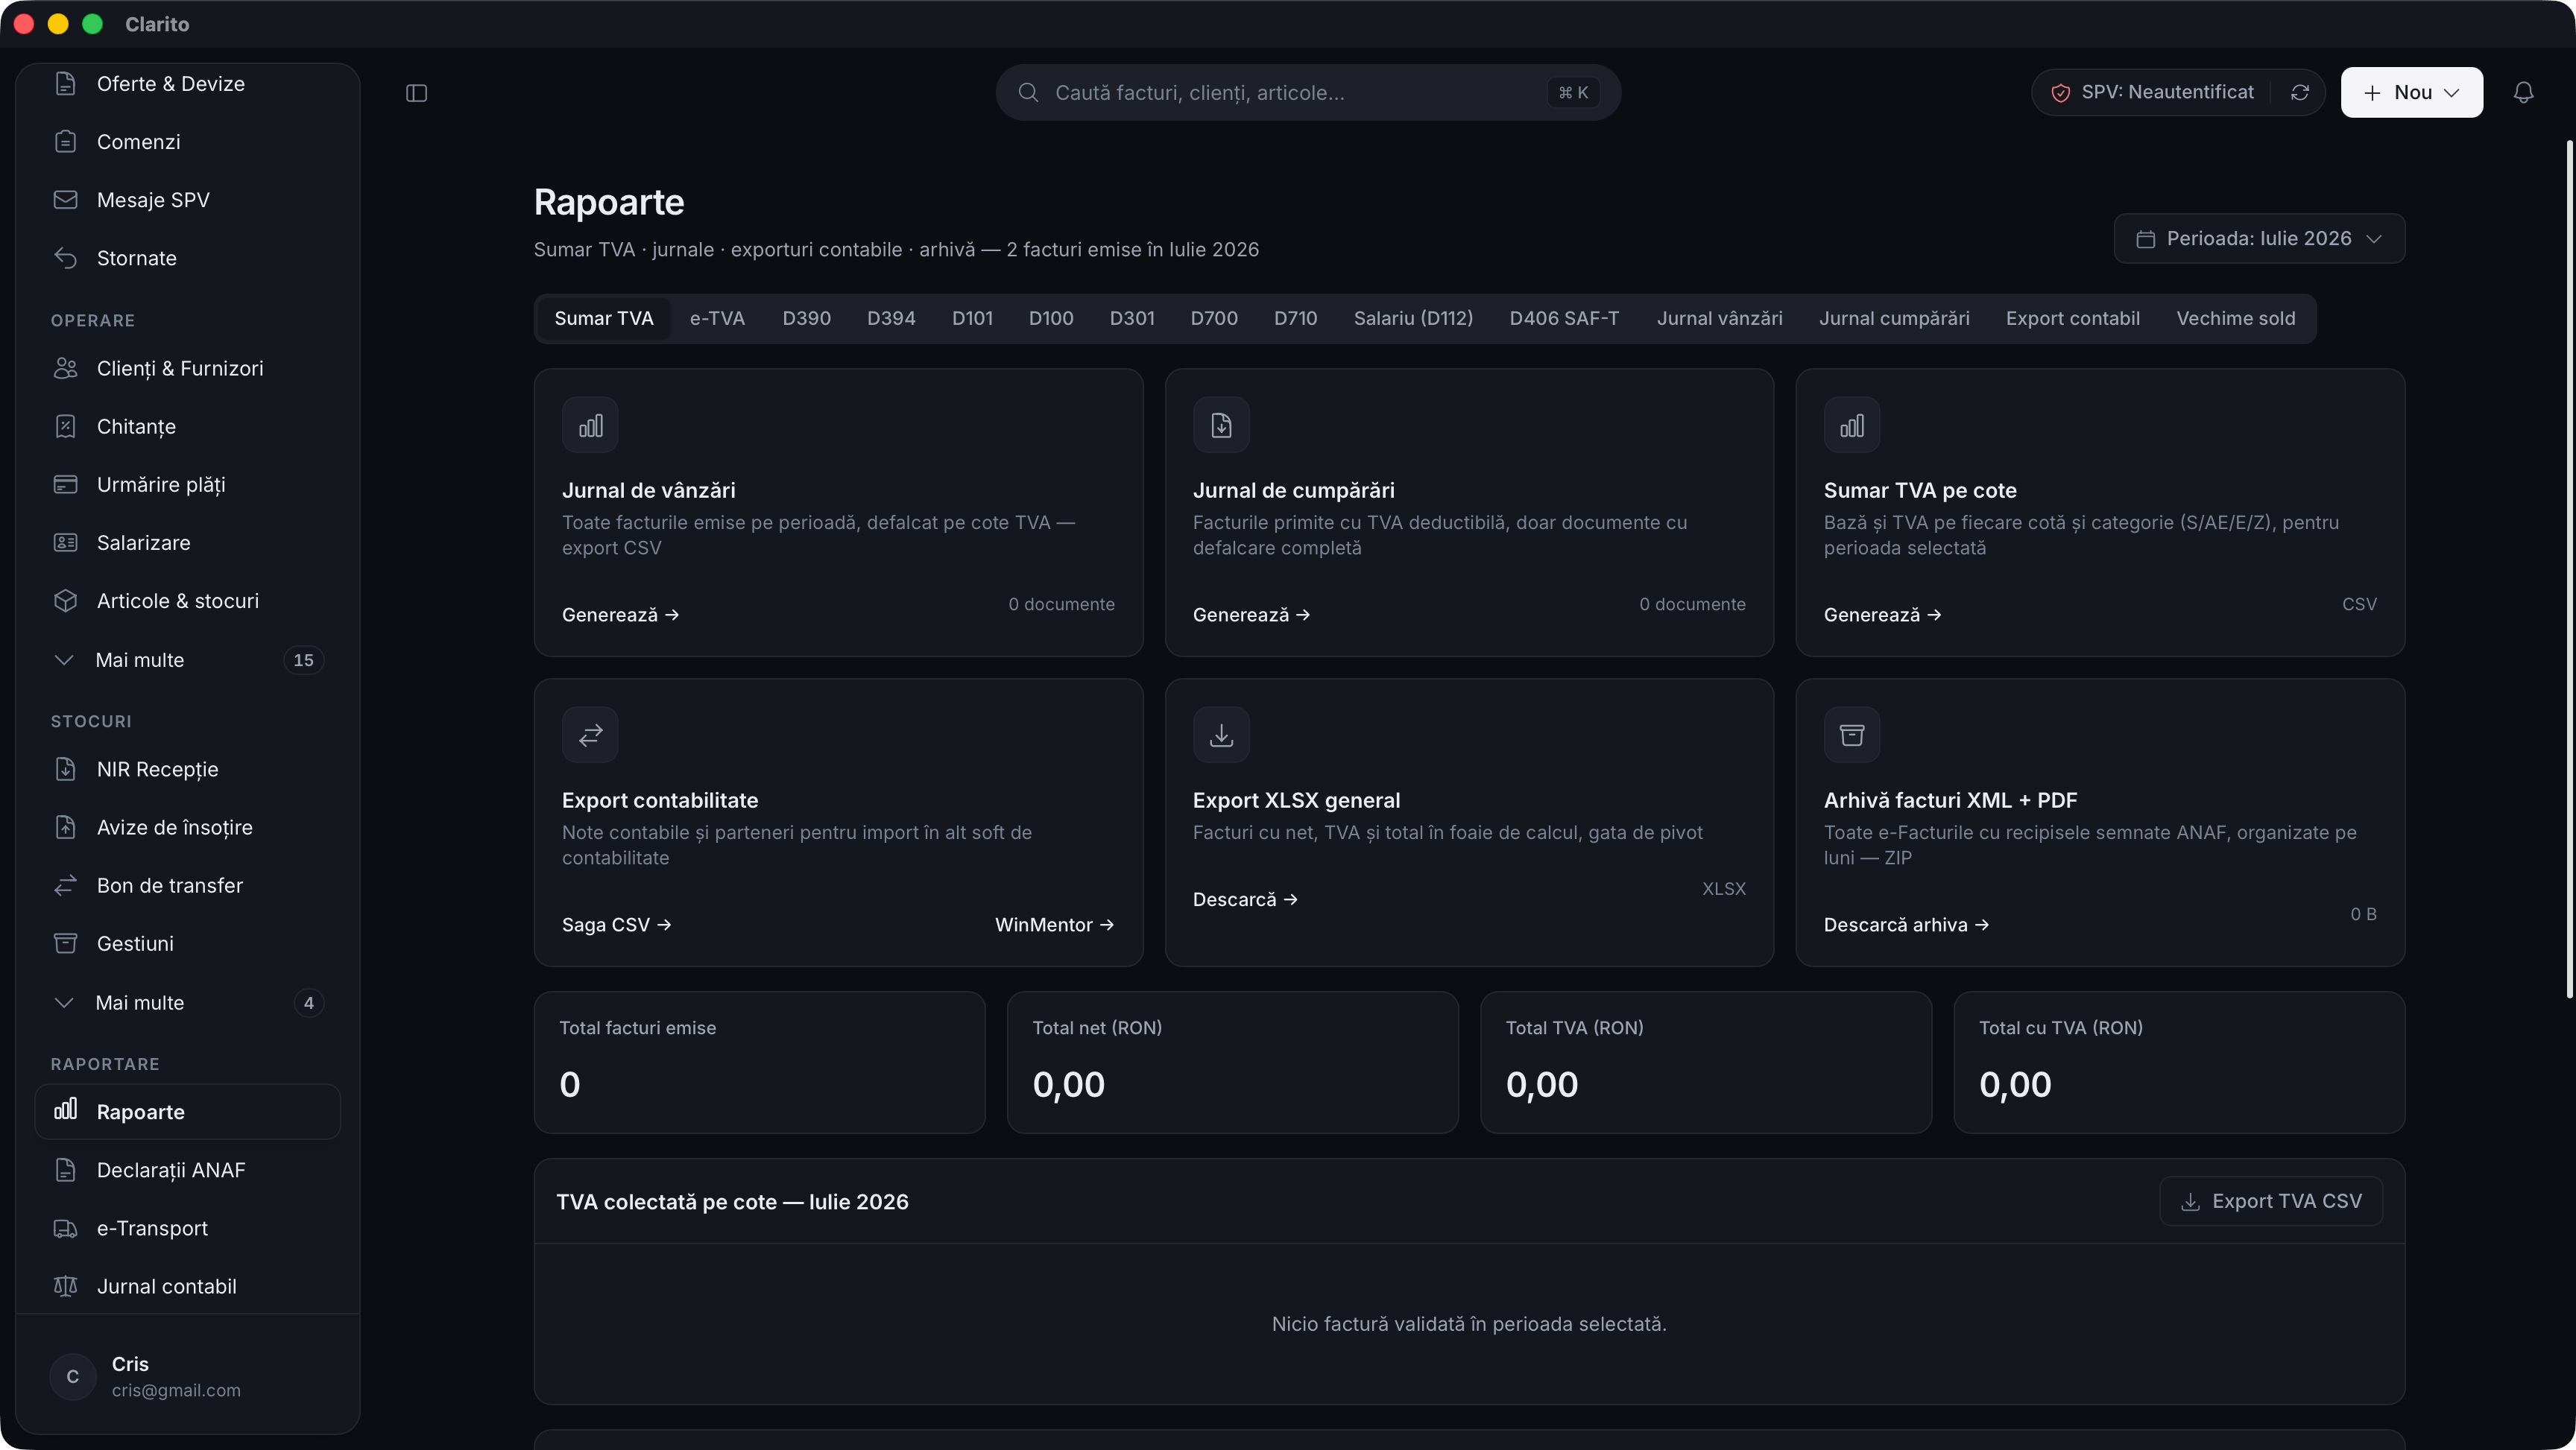Click Descarcă in Export XLSX general card
The height and width of the screenshot is (1450, 2576).
tap(1245, 899)
